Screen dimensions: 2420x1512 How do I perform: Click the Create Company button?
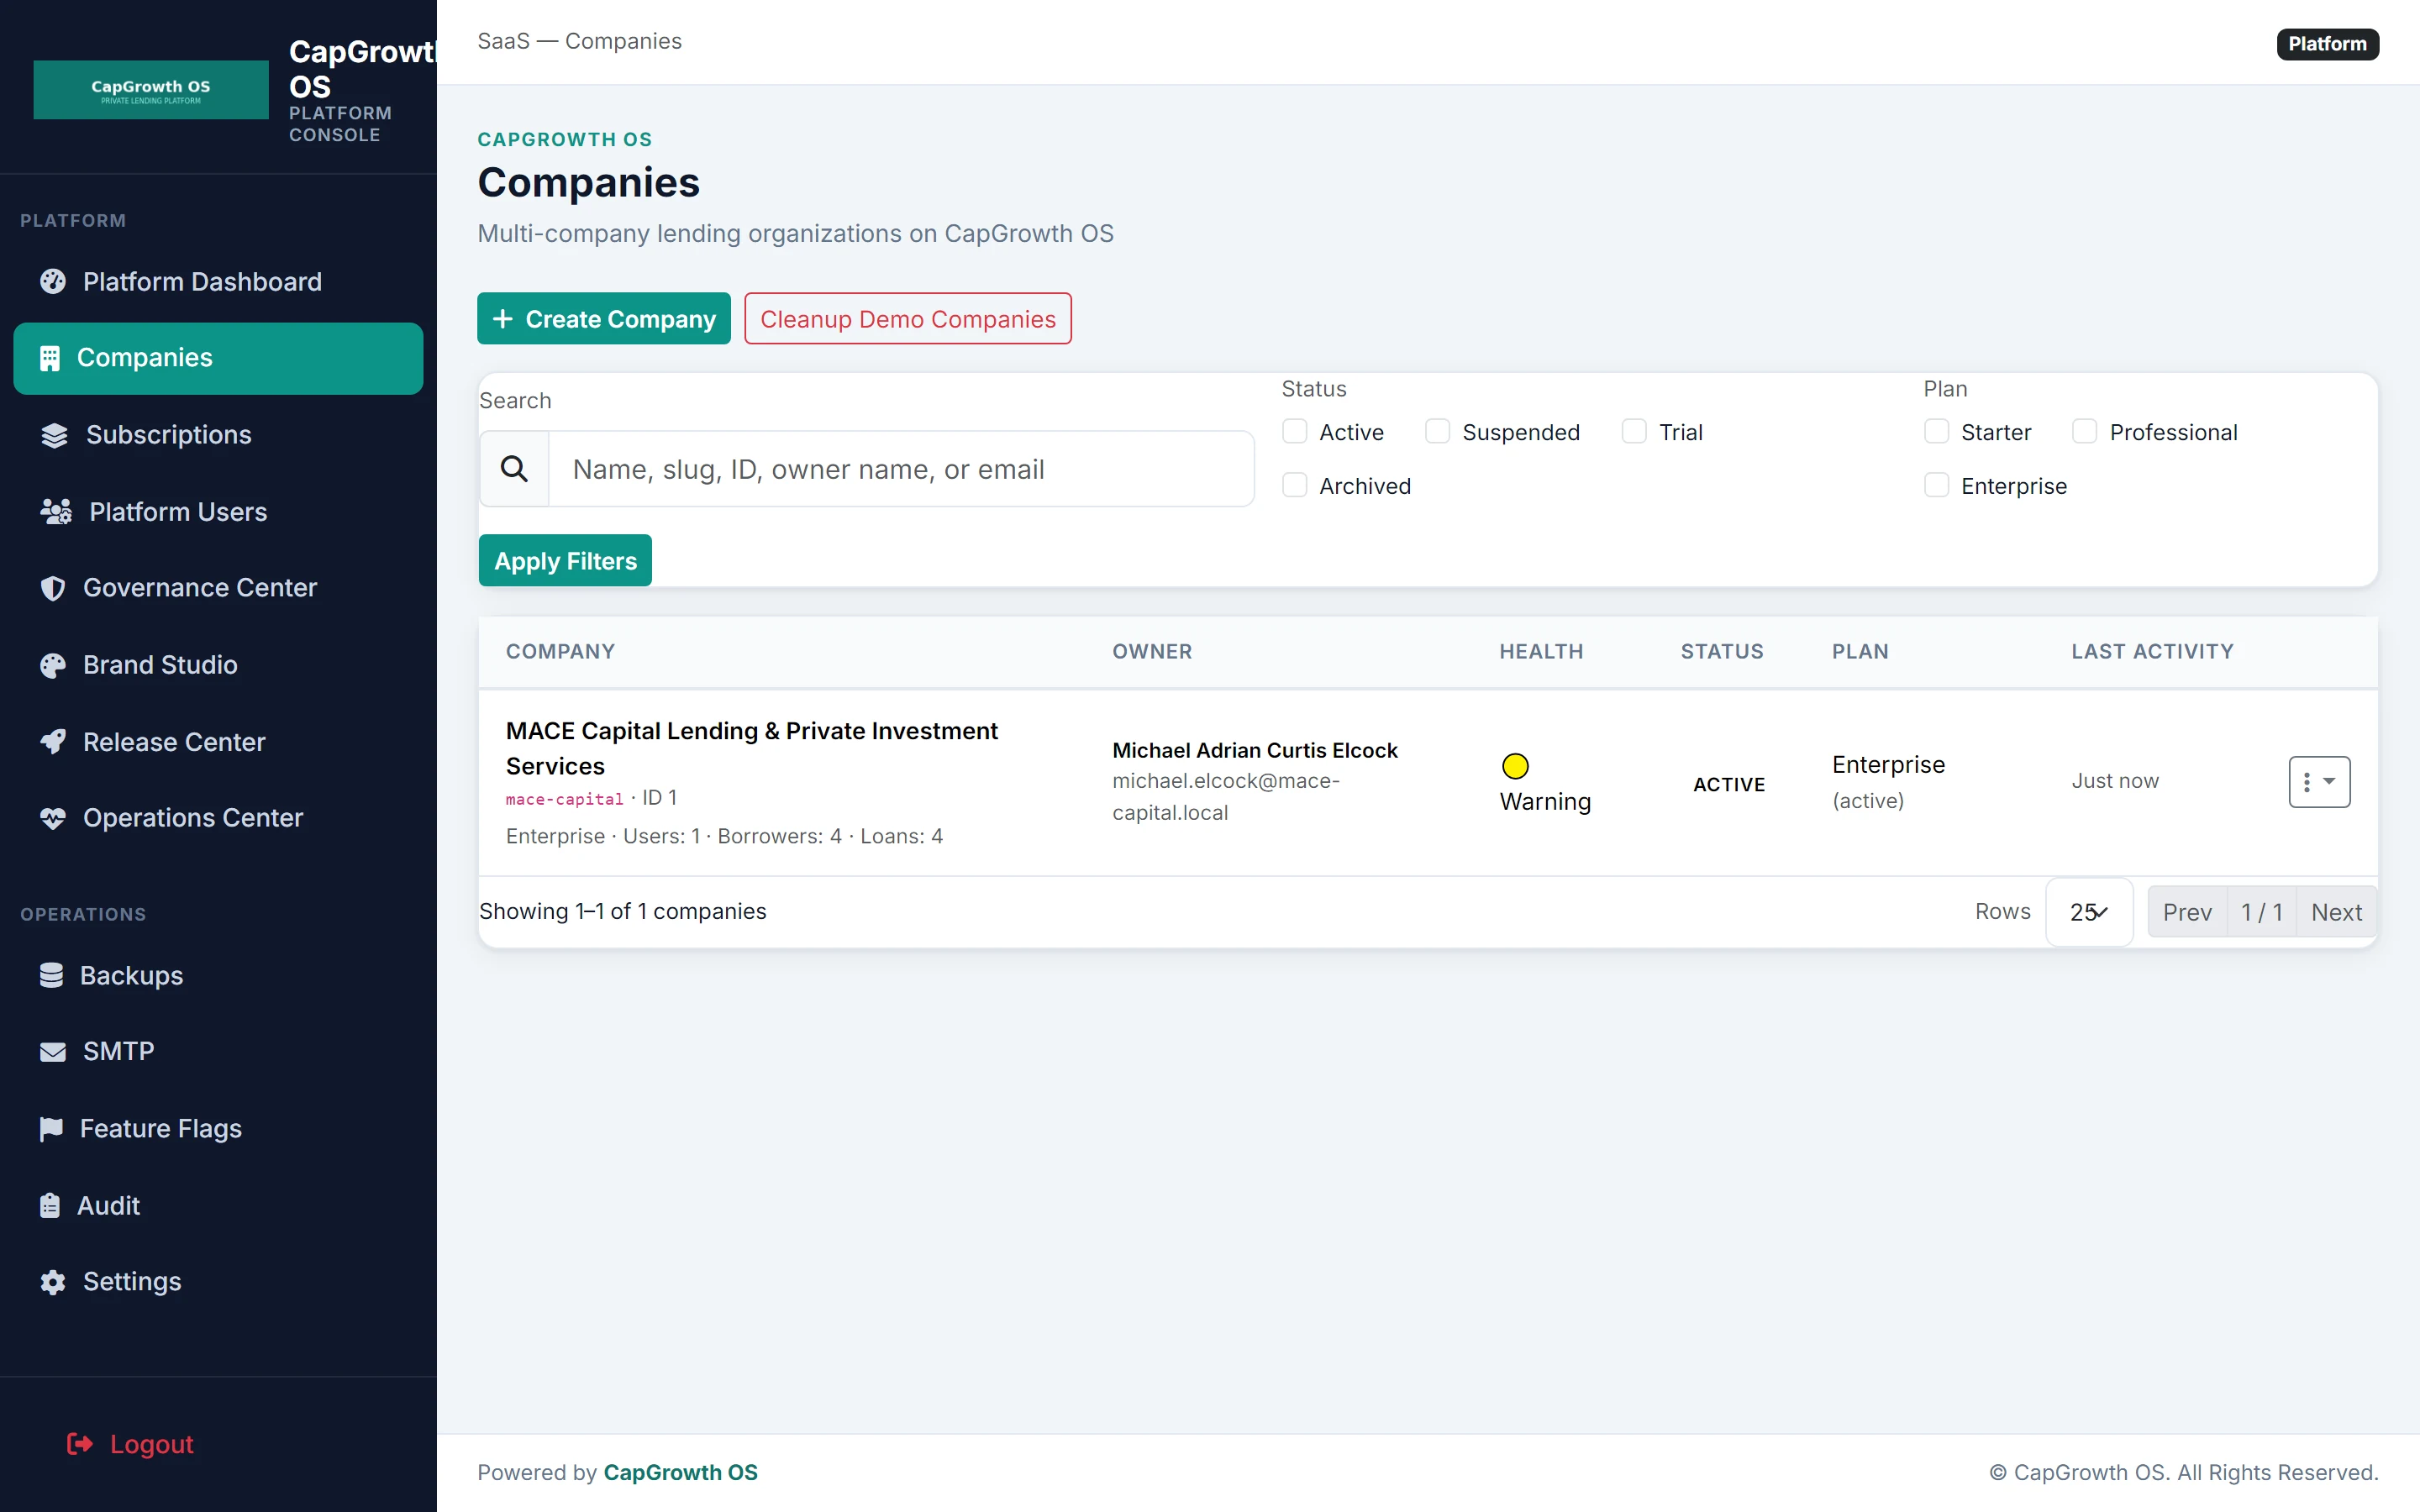tap(604, 319)
